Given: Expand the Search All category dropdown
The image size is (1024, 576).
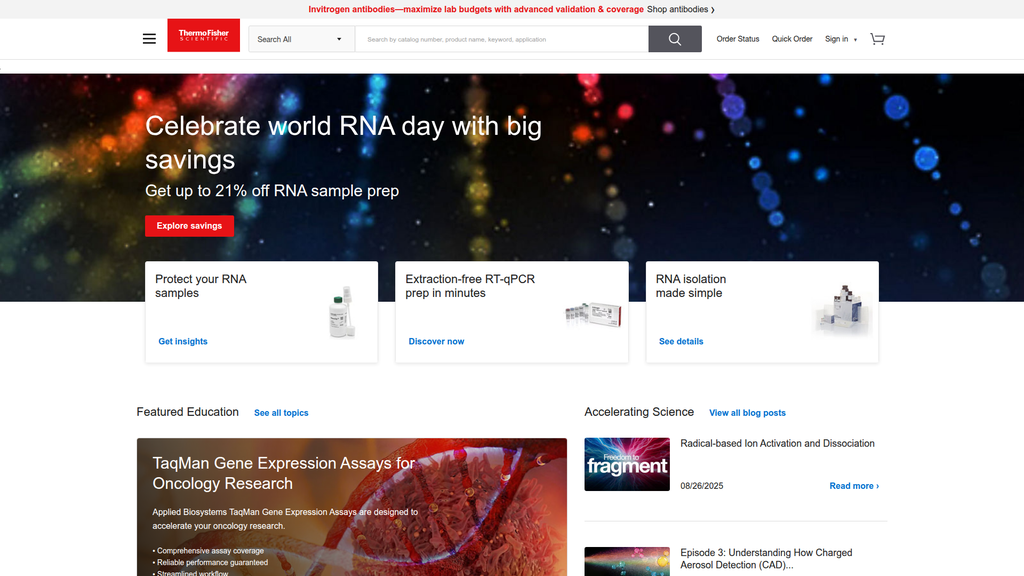Looking at the screenshot, I should coord(301,39).
